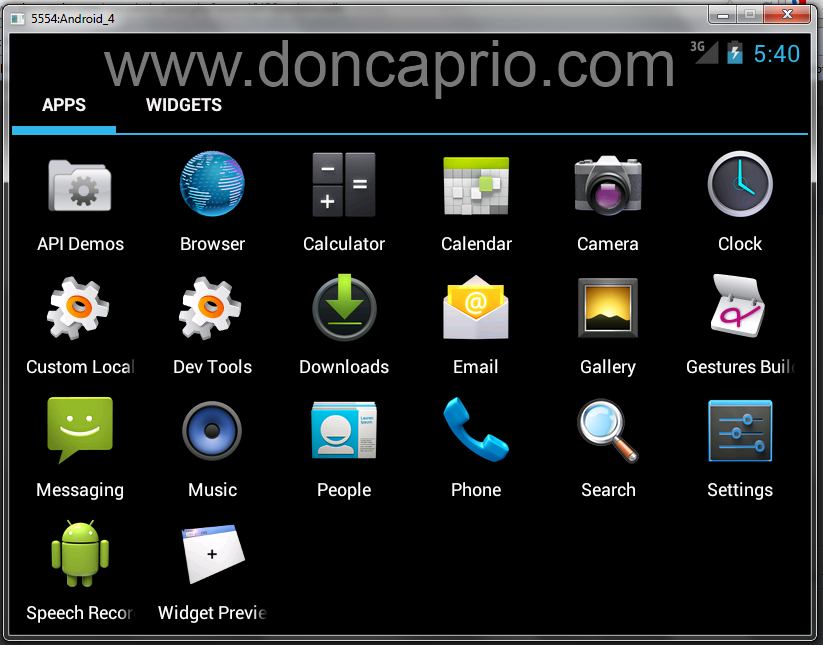The image size is (823, 645).
Task: Click the "Search" label text
Action: click(x=608, y=490)
